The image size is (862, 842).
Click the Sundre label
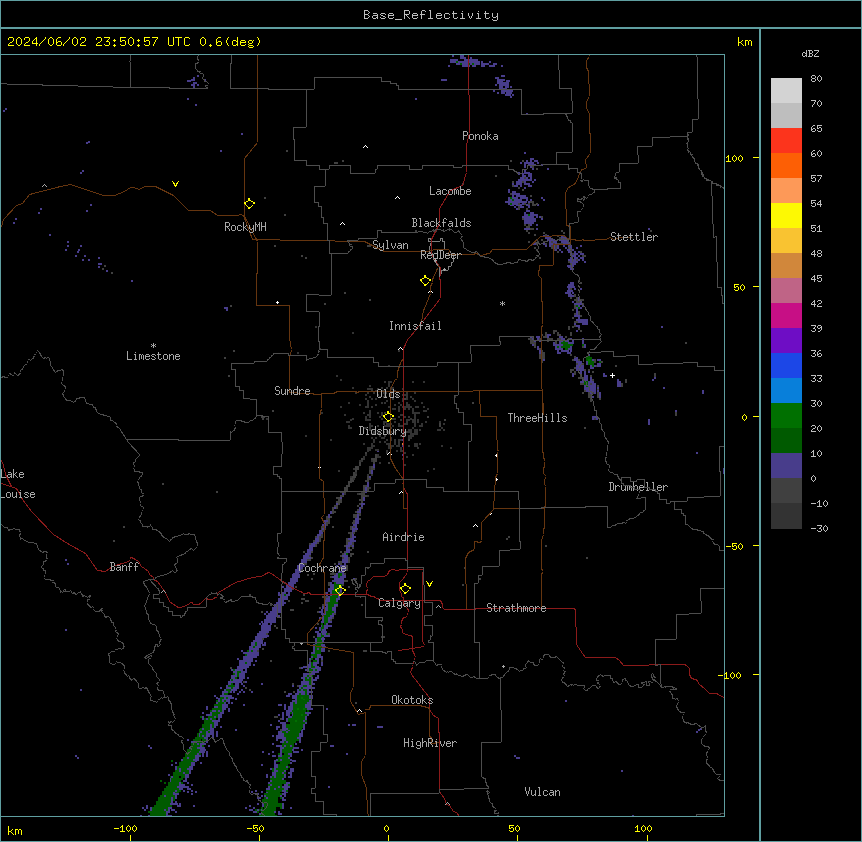tap(292, 391)
